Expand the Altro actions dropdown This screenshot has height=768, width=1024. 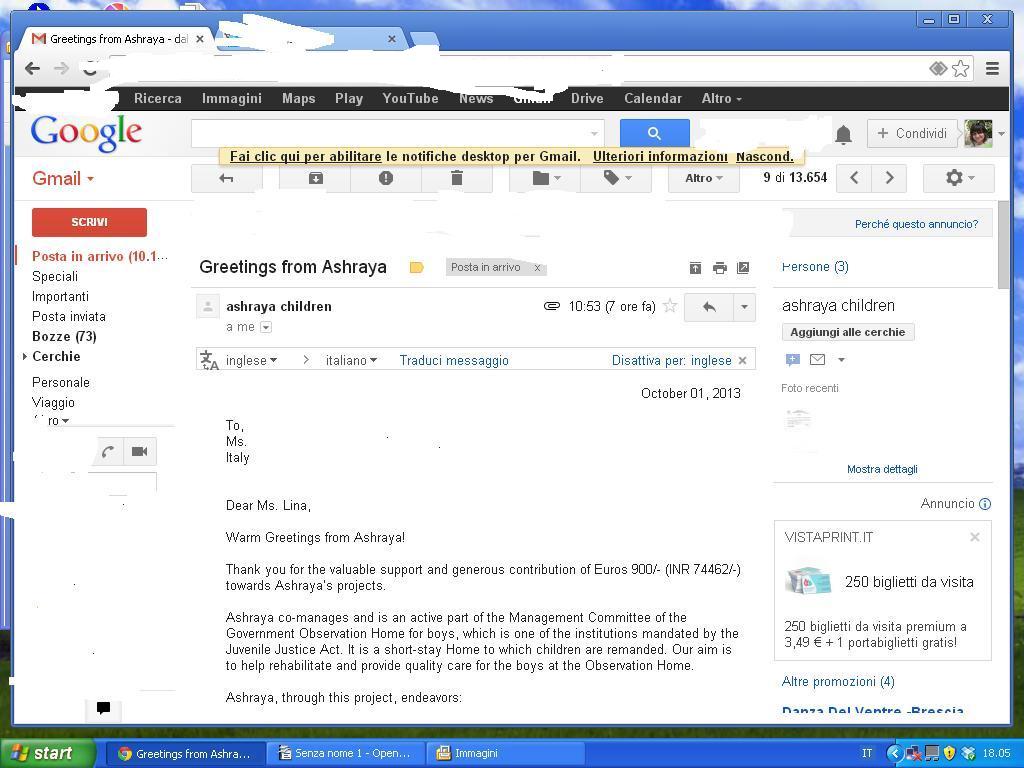pyautogui.click(x=703, y=178)
